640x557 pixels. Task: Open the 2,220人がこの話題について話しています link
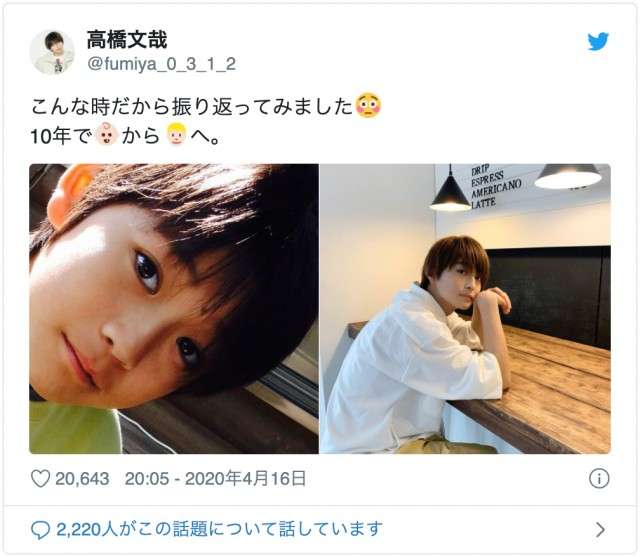[x=219, y=529]
